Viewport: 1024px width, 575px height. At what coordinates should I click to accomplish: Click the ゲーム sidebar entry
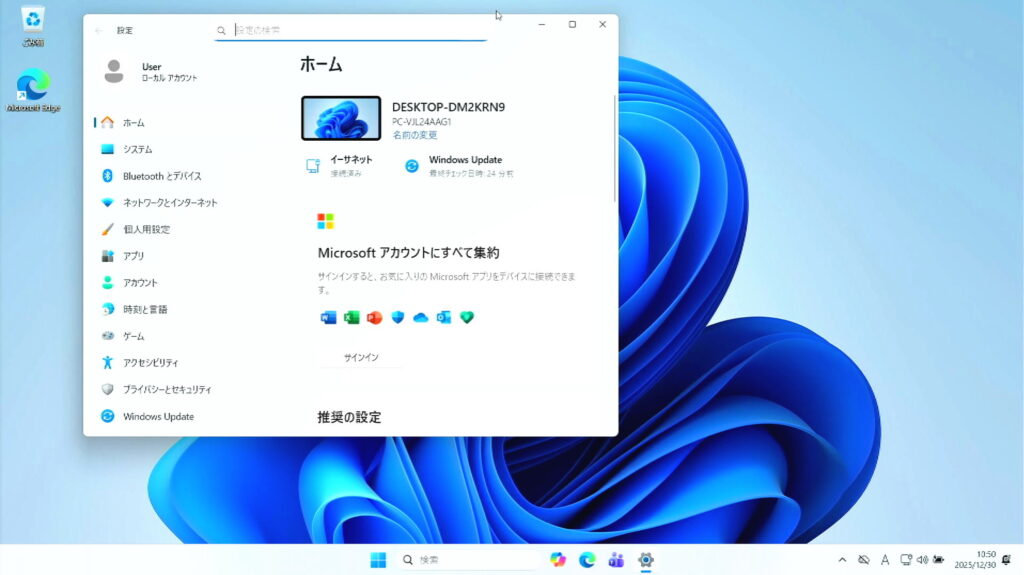133,336
